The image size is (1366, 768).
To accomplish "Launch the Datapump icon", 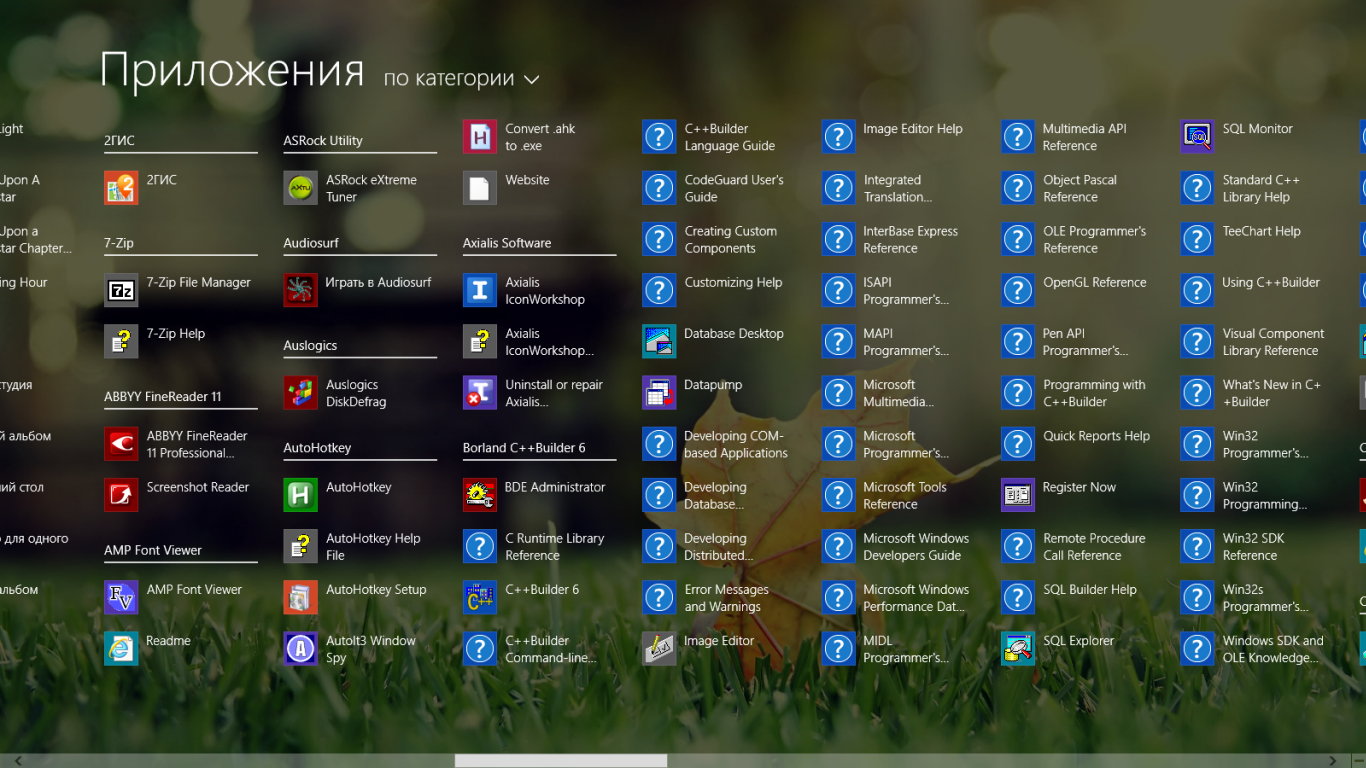I will coord(659,393).
